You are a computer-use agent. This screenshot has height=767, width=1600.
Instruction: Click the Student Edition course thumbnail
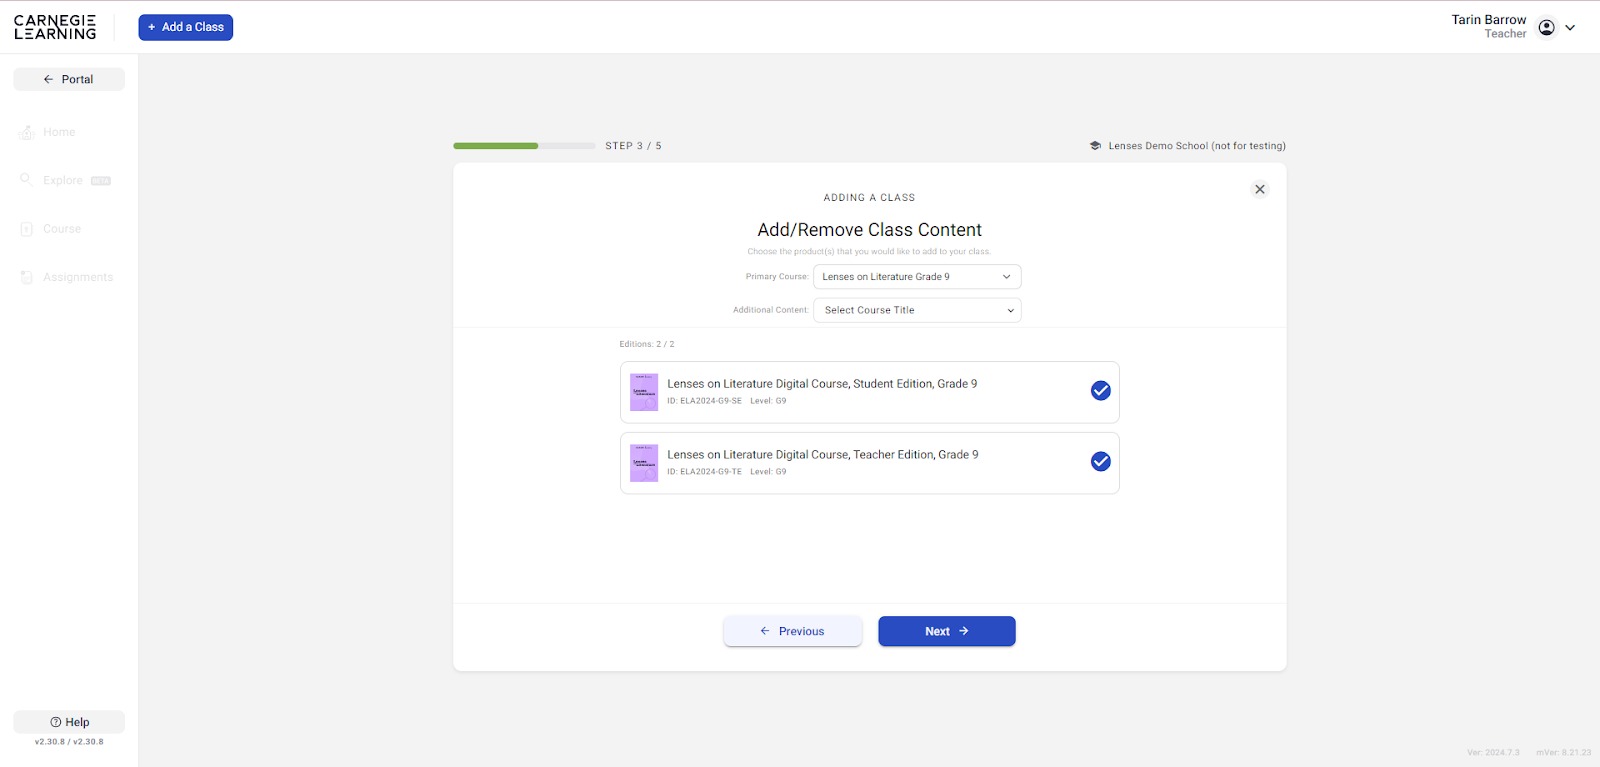644,392
